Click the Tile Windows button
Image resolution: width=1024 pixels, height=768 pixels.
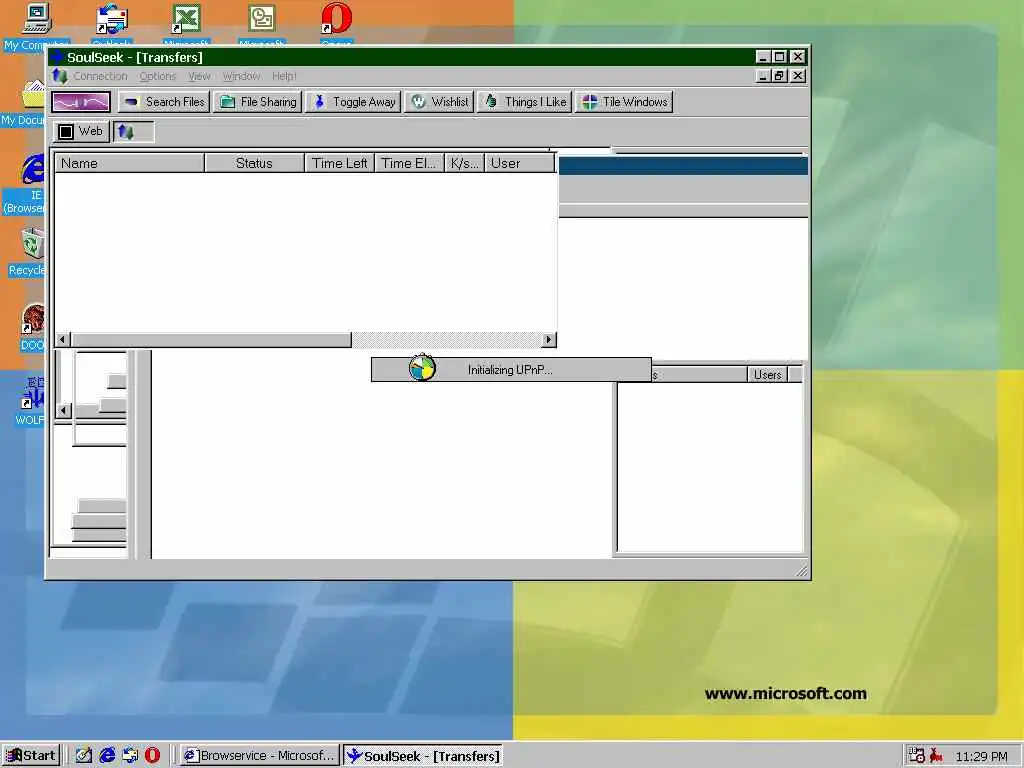point(624,102)
